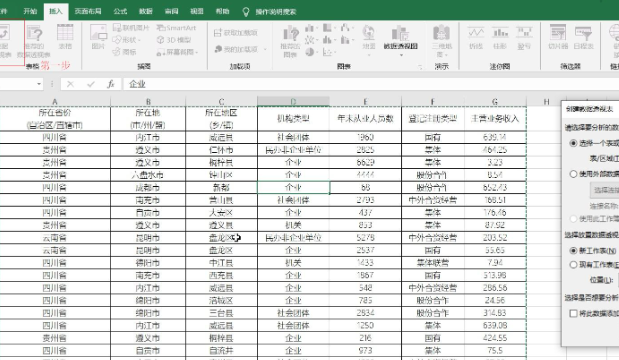
Task: Click the 表格 (Table) icon in ribbon
Action: point(65,37)
